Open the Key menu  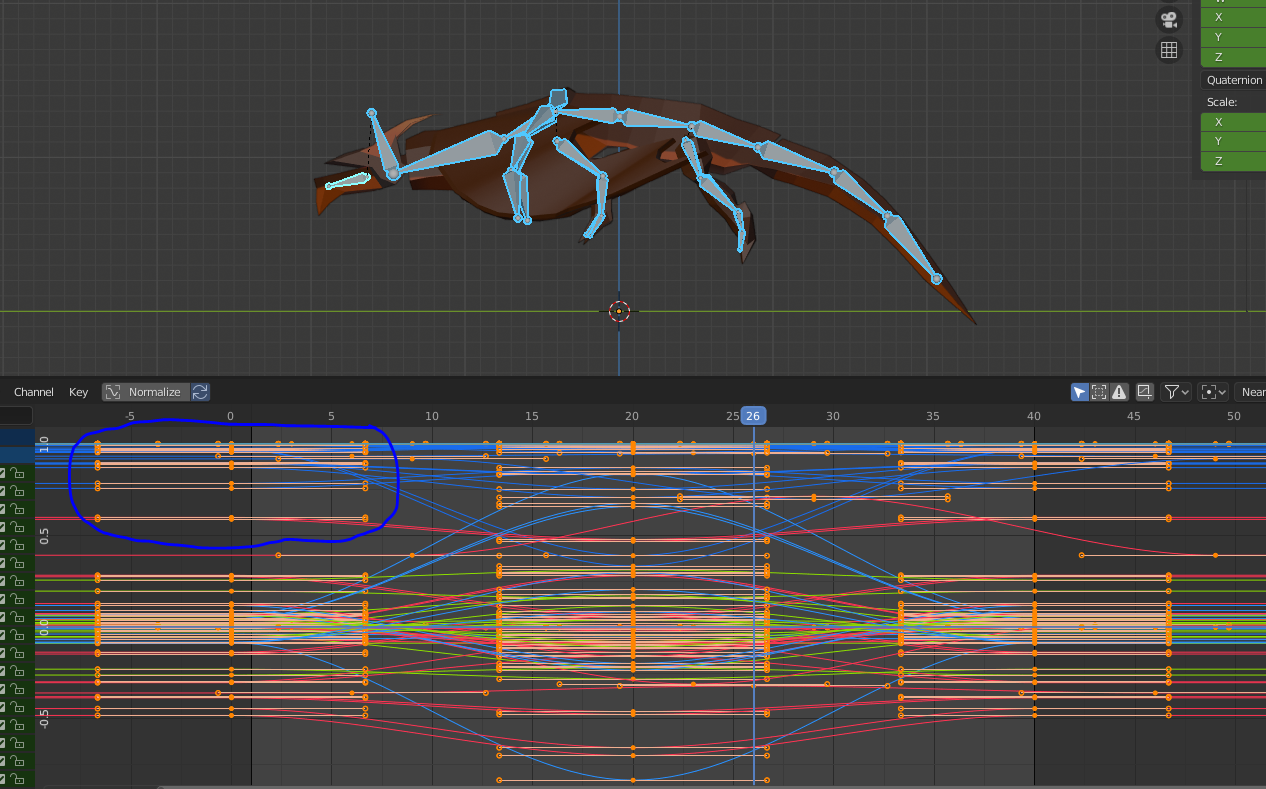tap(79, 392)
